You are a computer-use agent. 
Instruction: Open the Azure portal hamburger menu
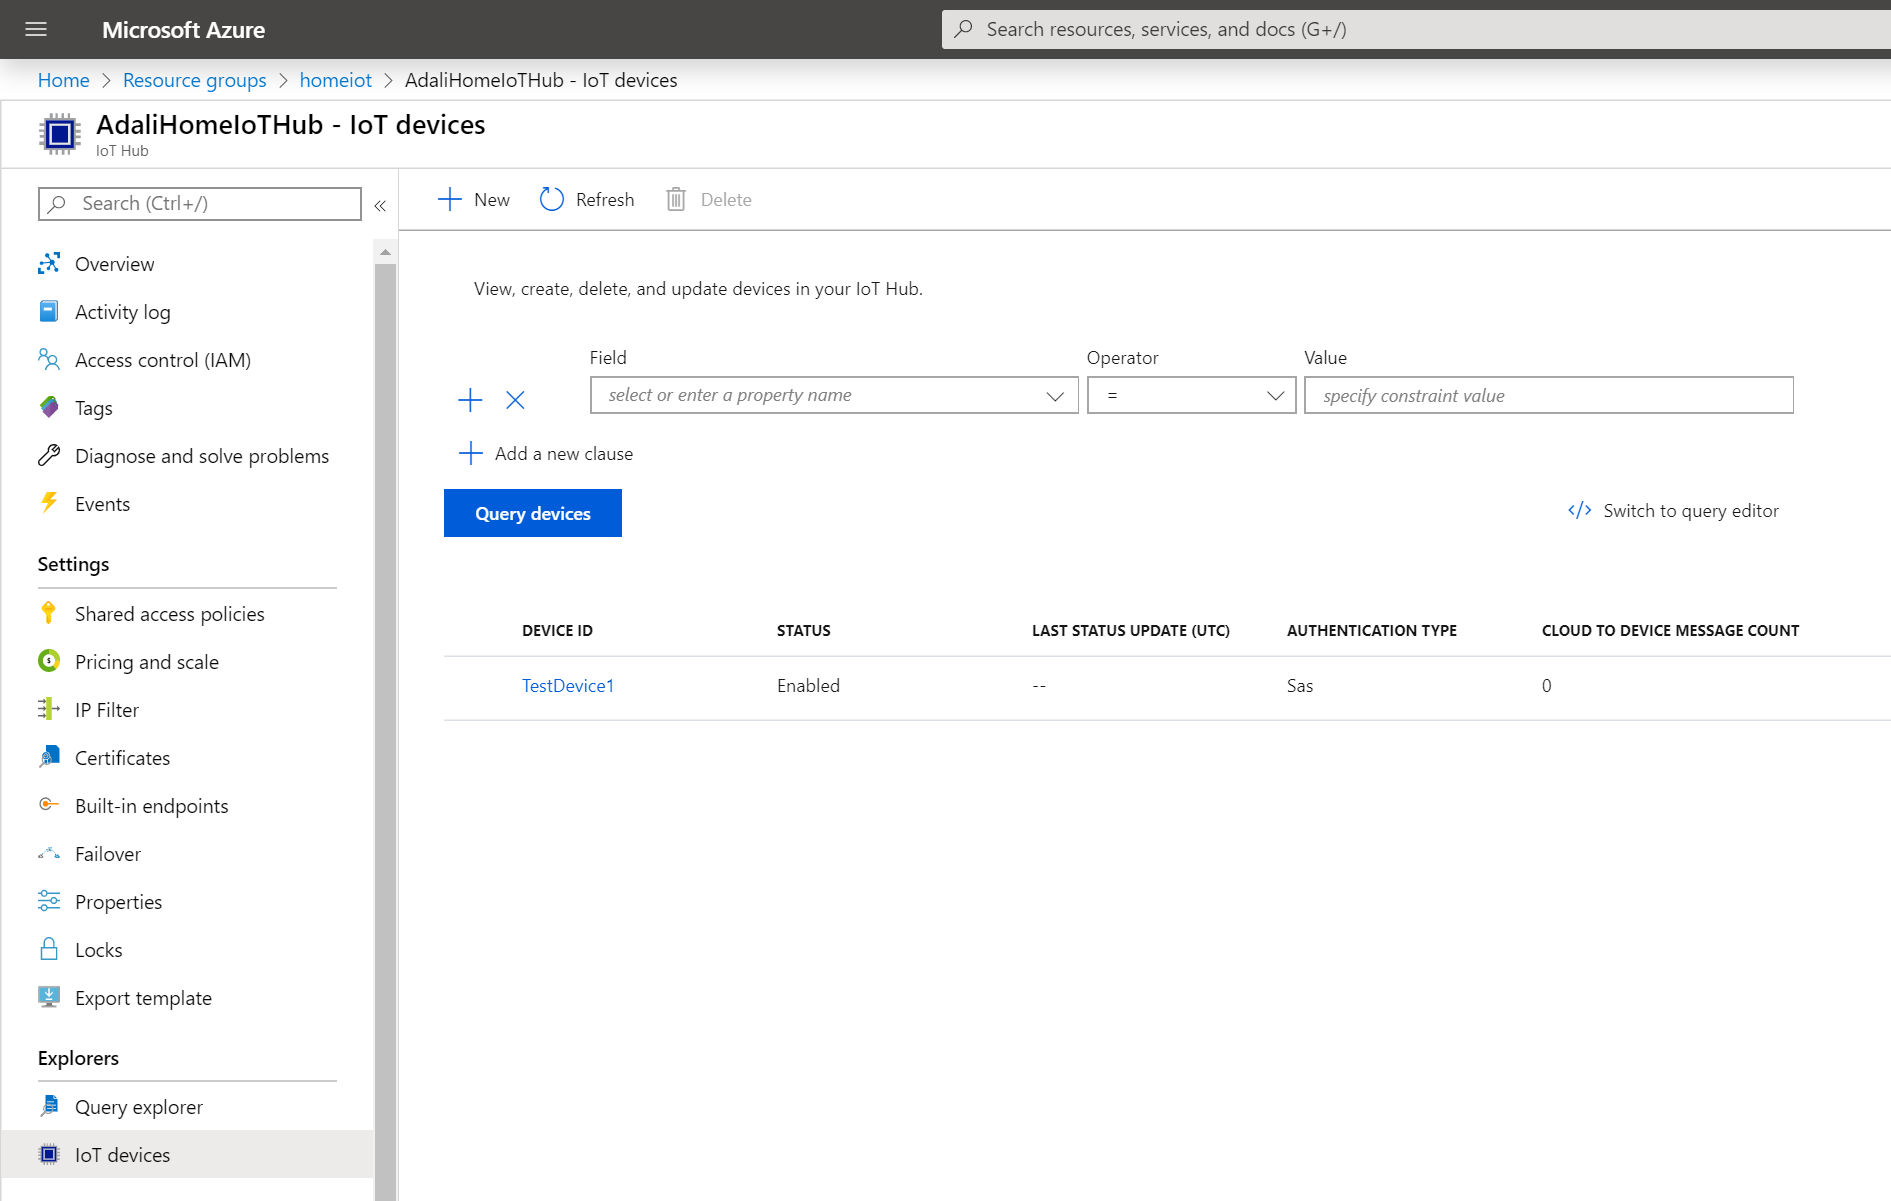(x=36, y=29)
